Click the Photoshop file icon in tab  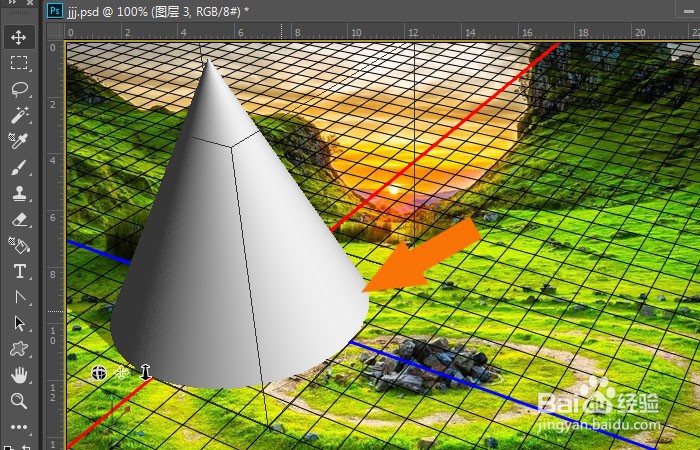55,11
